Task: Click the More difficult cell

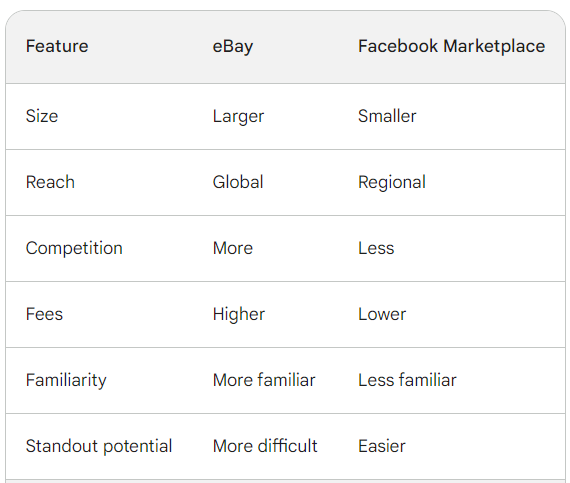Action: coord(265,446)
